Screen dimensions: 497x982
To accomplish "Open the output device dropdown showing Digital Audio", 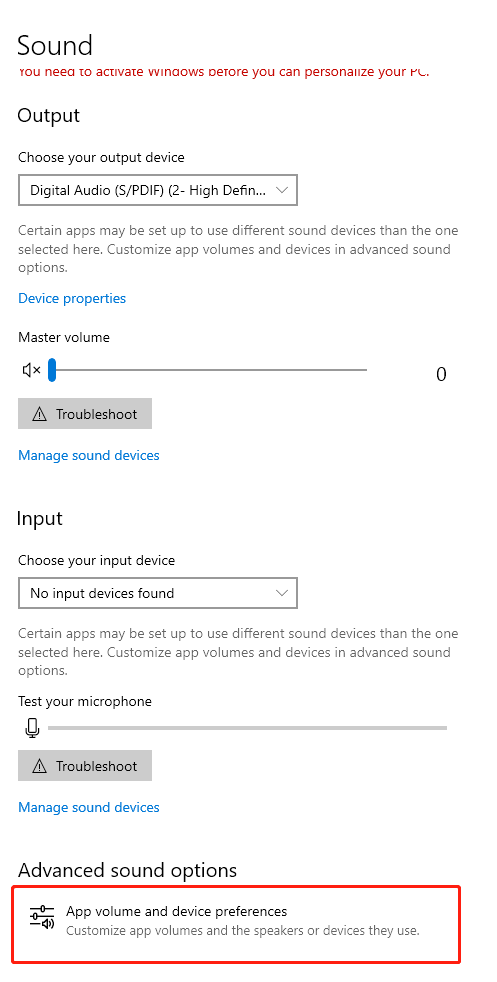I will [x=158, y=190].
